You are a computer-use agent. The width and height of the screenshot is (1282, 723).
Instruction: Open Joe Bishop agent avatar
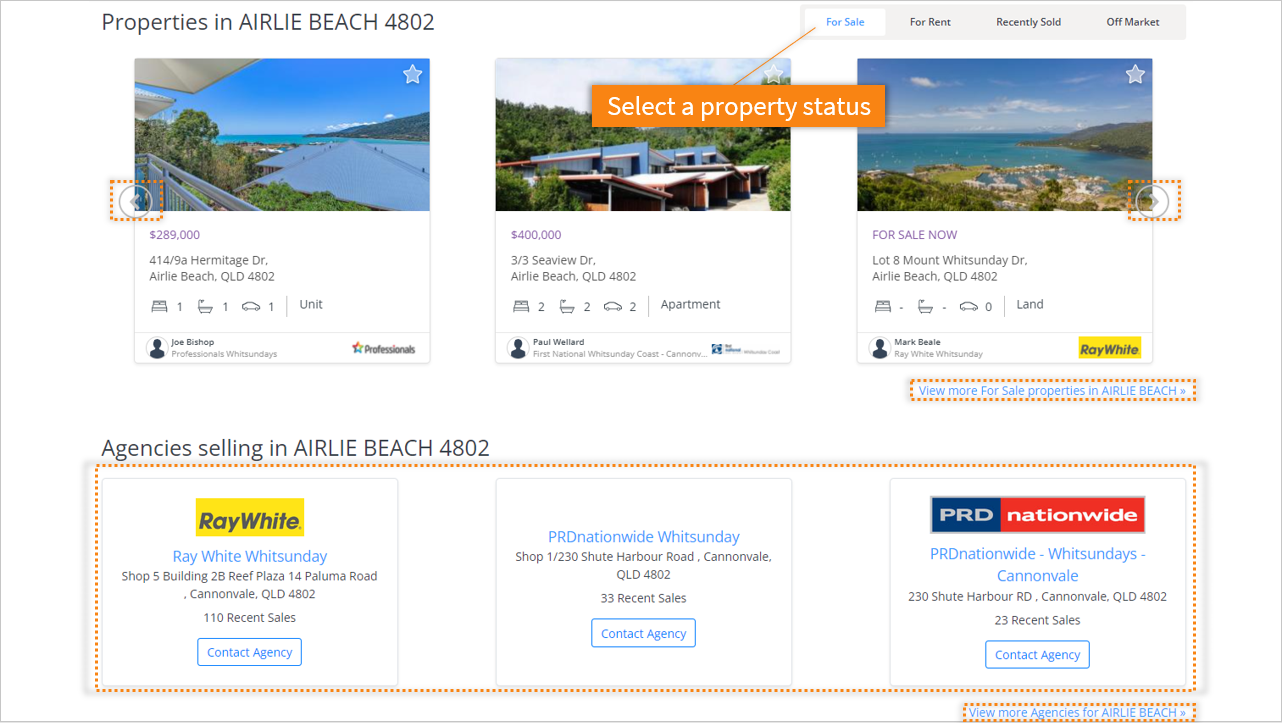157,348
